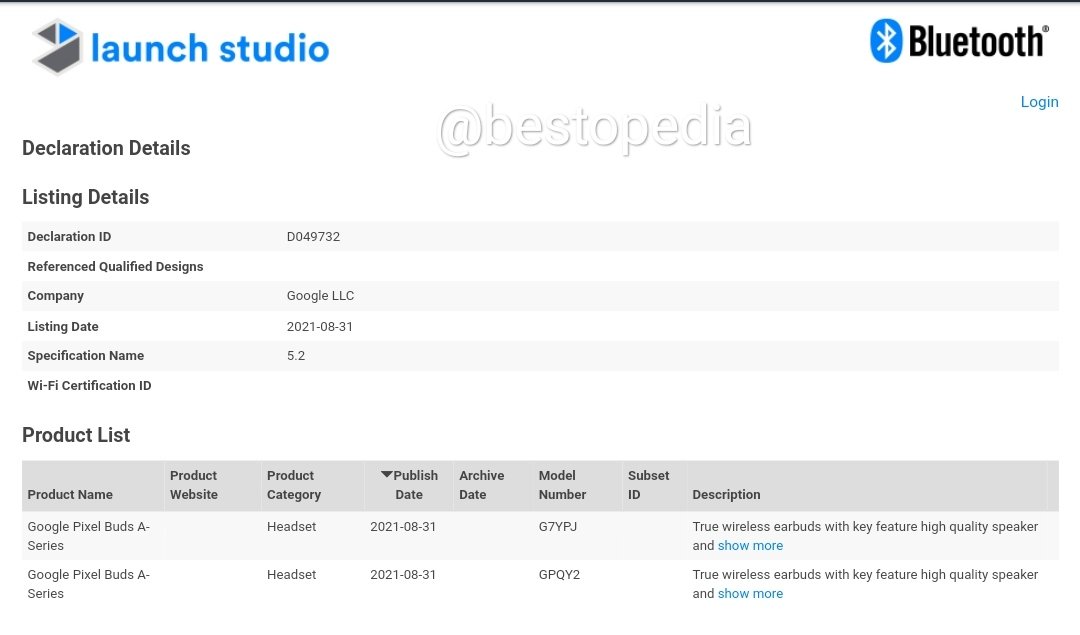
Task: Click the Bluetooth logo
Action: pyautogui.click(x=959, y=41)
